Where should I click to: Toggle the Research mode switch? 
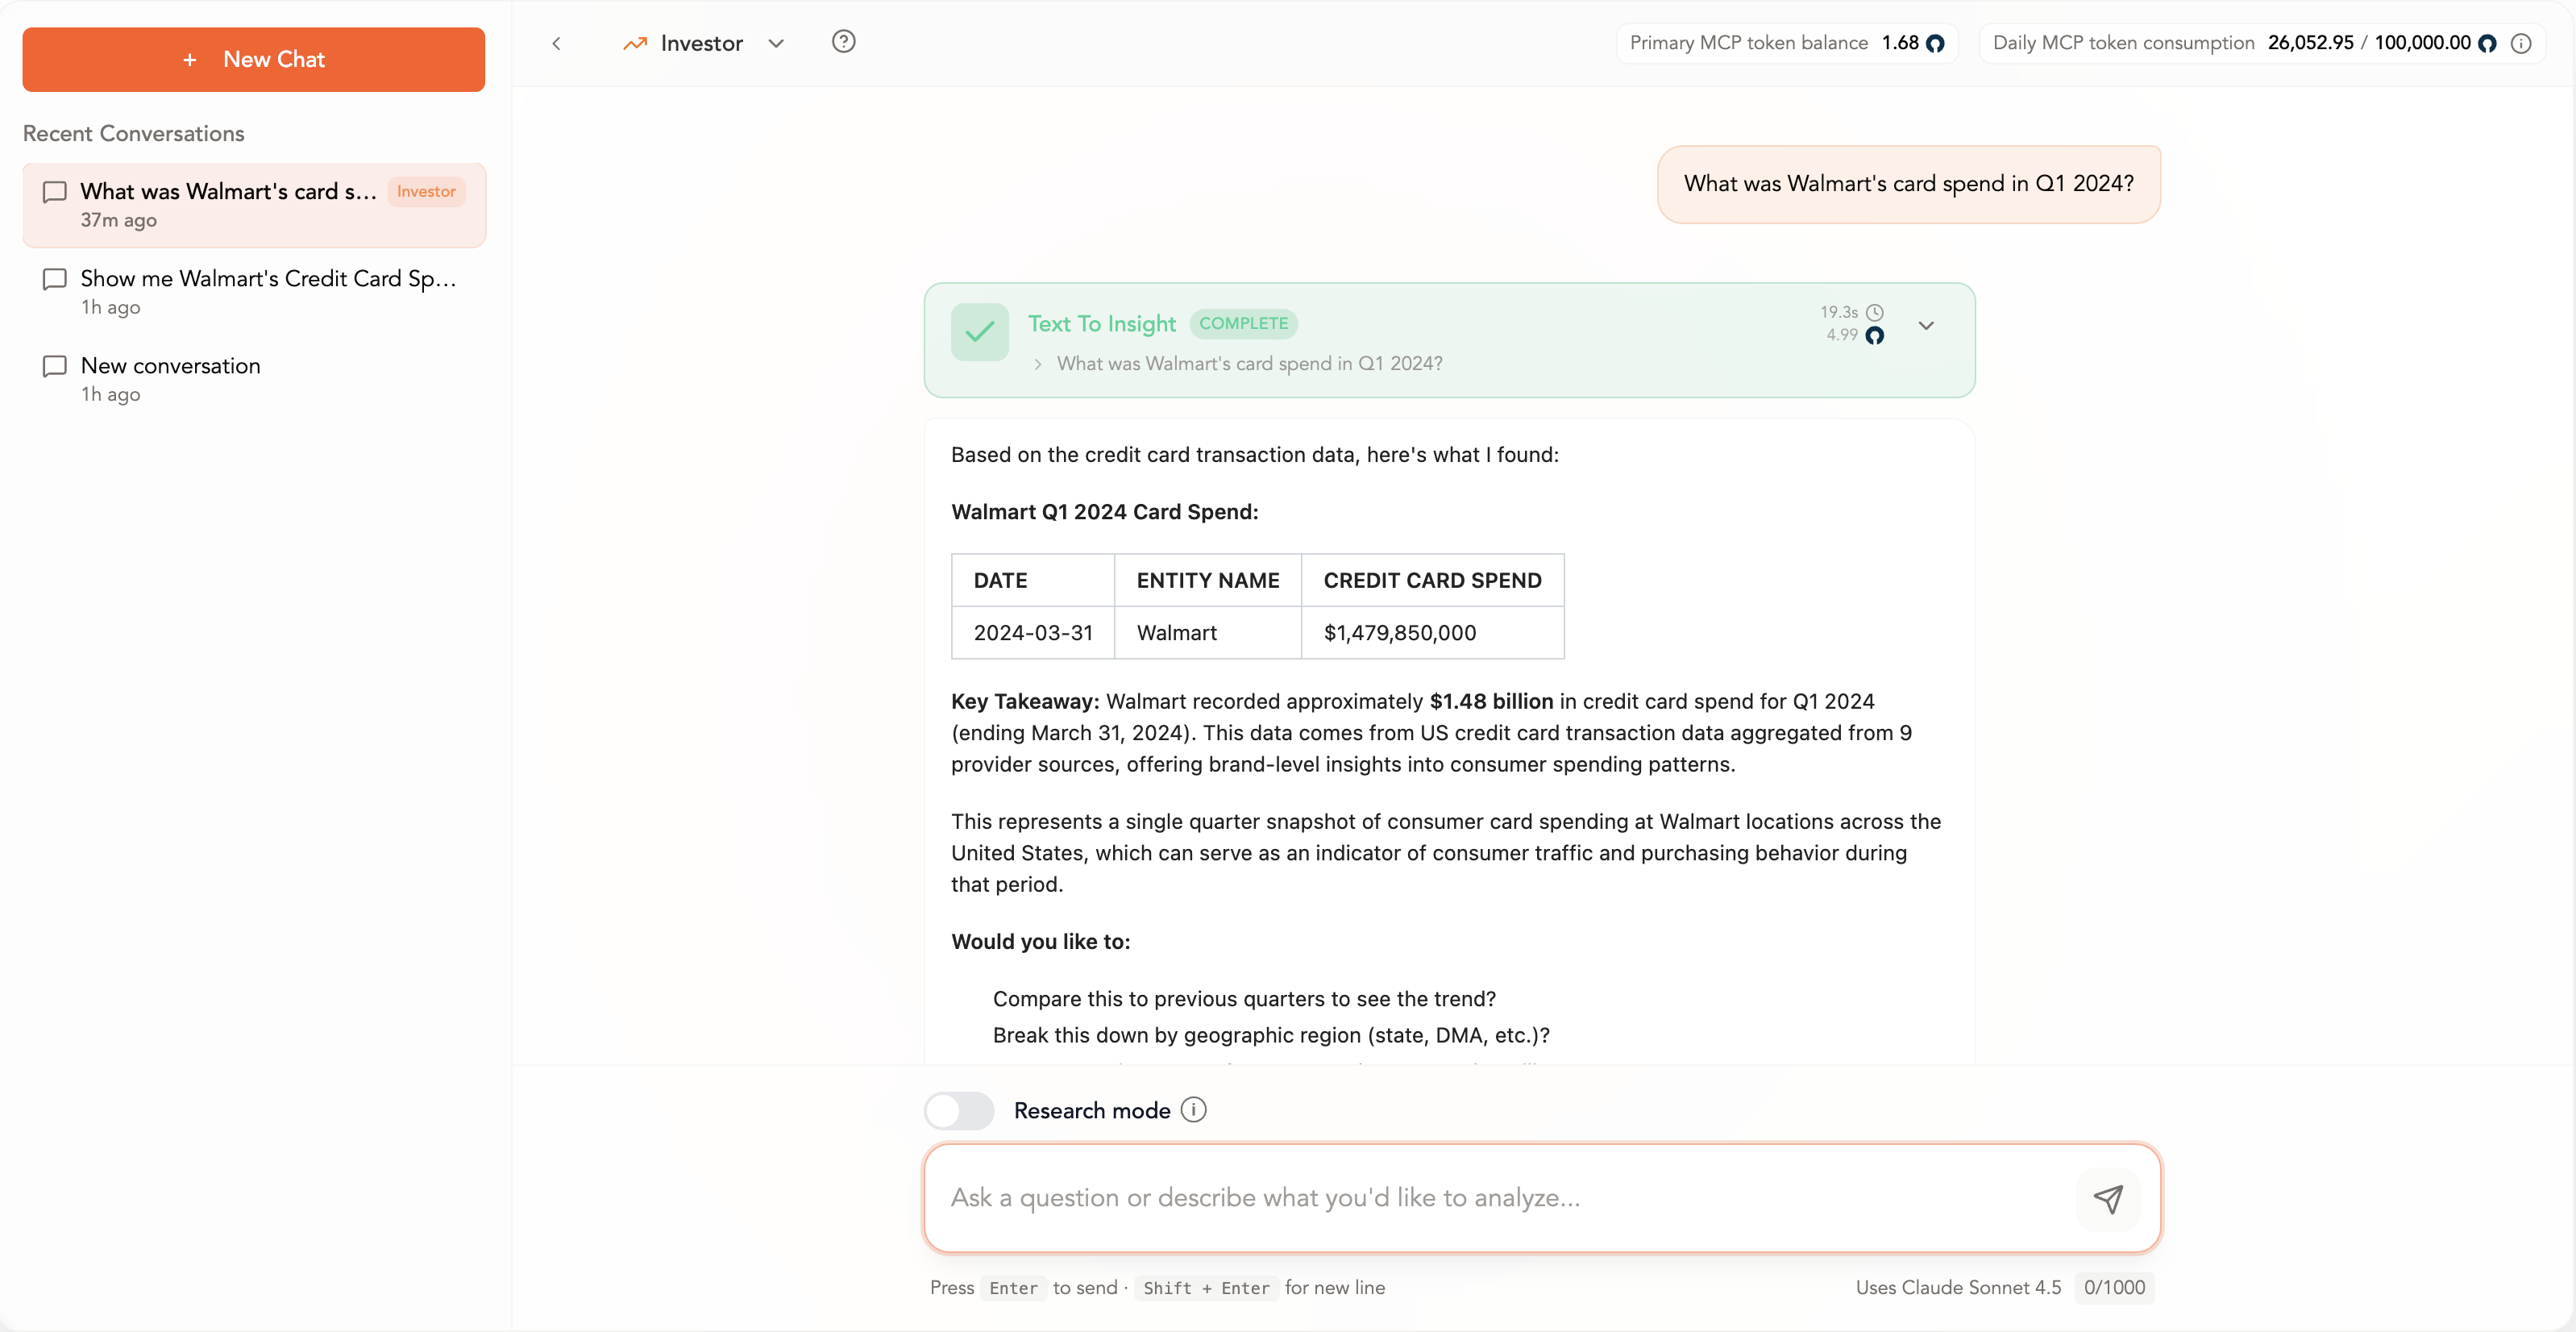point(958,1110)
